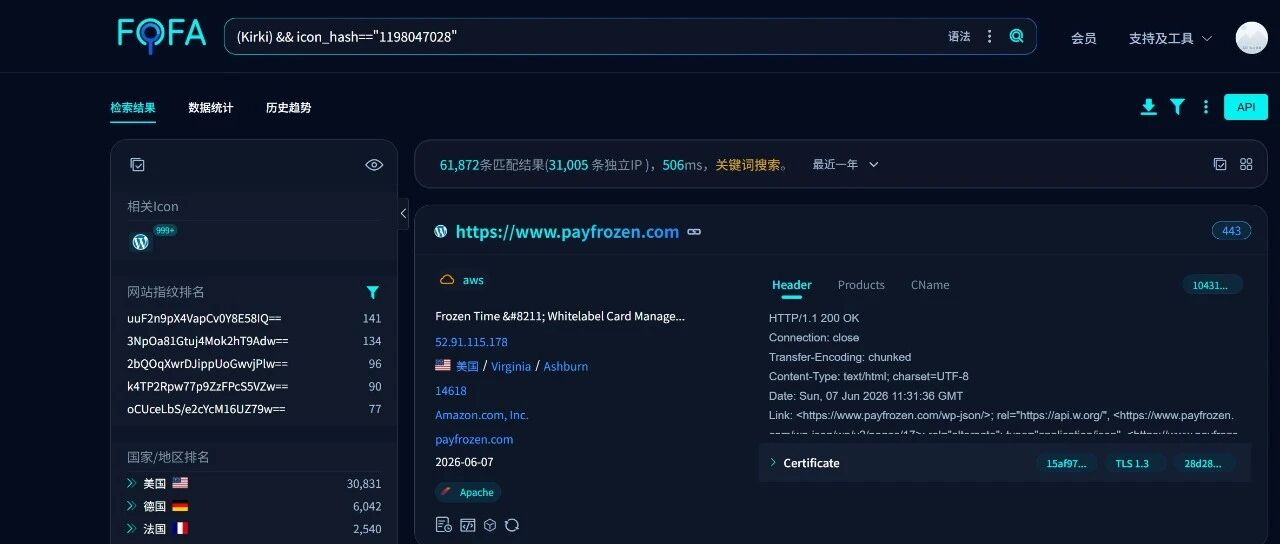This screenshot has height=544, width=1280.
Task: Open the user avatar profile
Action: (1251, 38)
